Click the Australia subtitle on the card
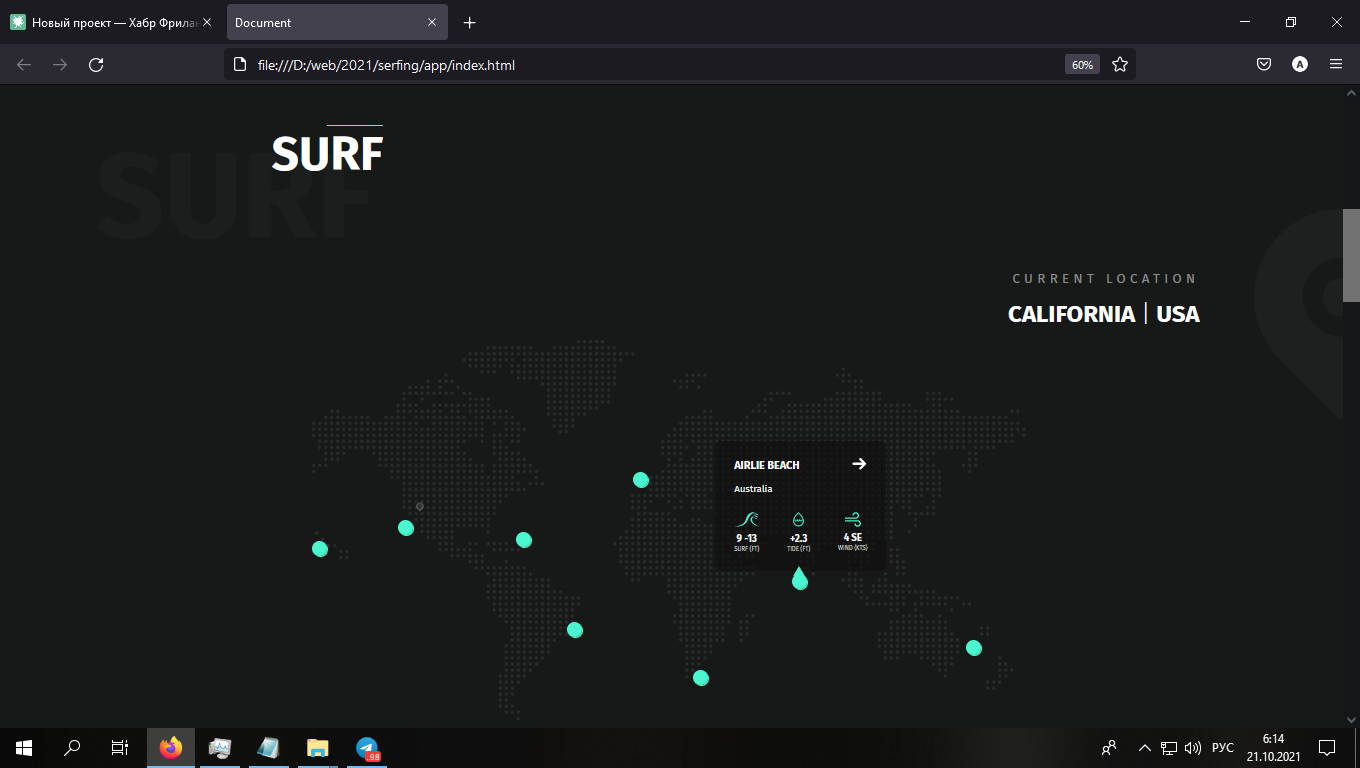This screenshot has width=1360, height=768. [753, 489]
